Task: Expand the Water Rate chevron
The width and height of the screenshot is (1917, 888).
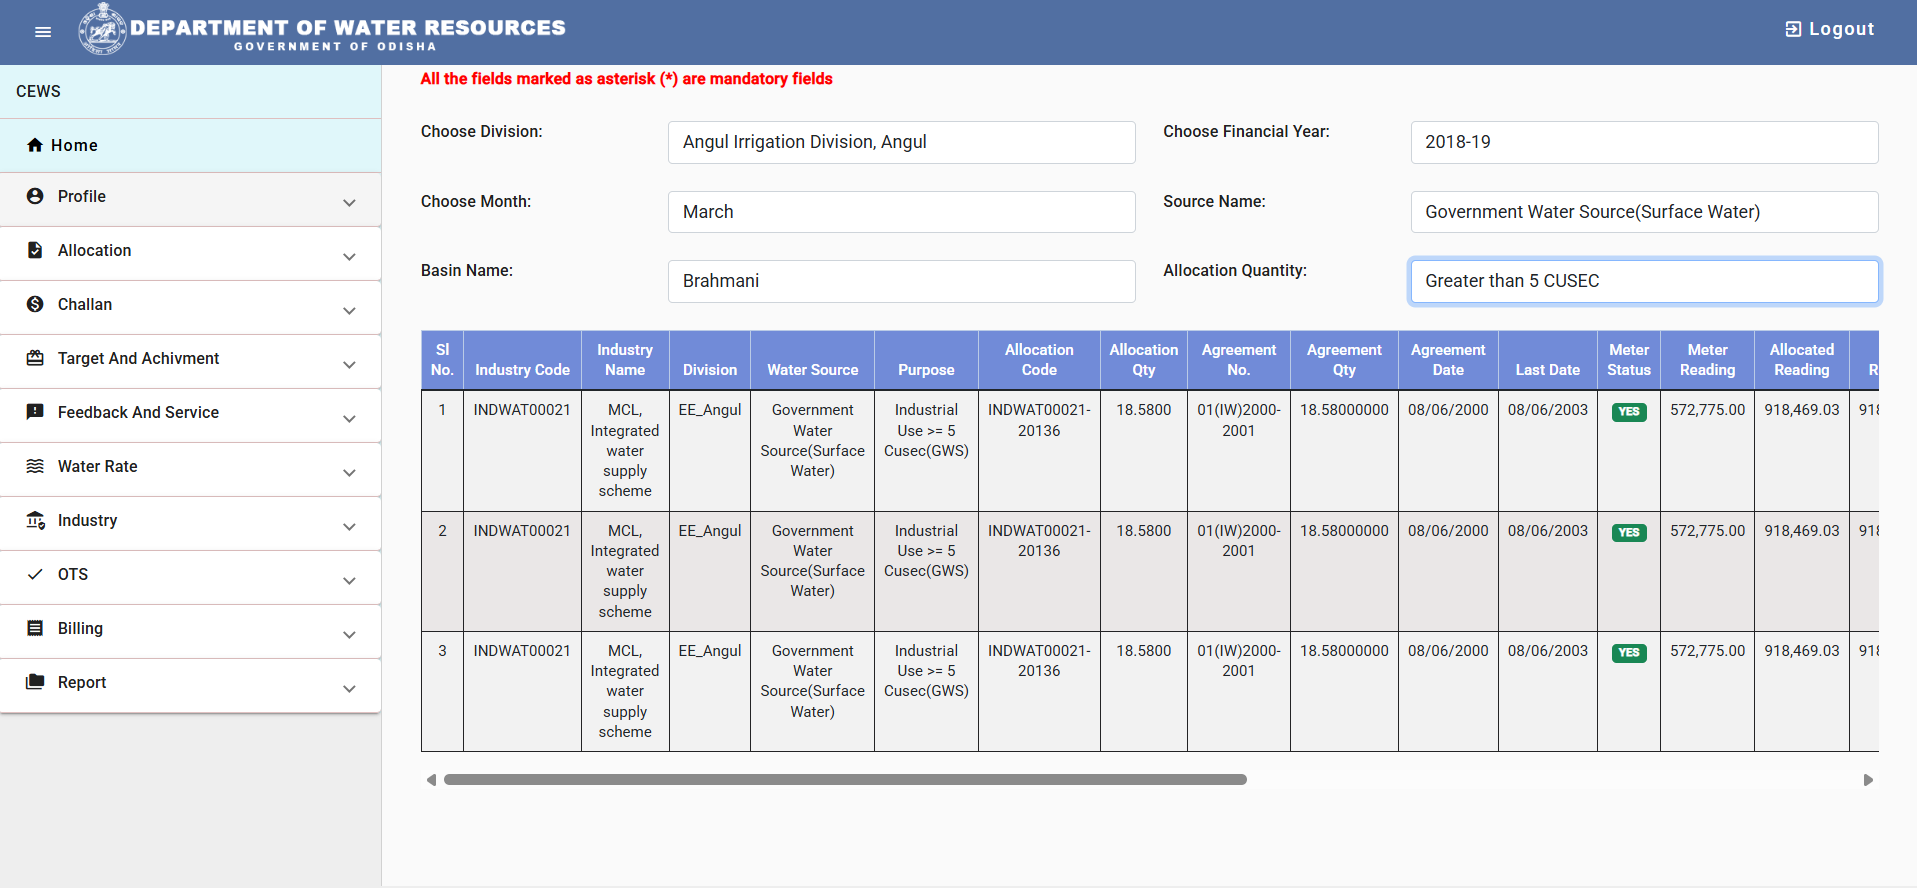Action: [x=349, y=473]
